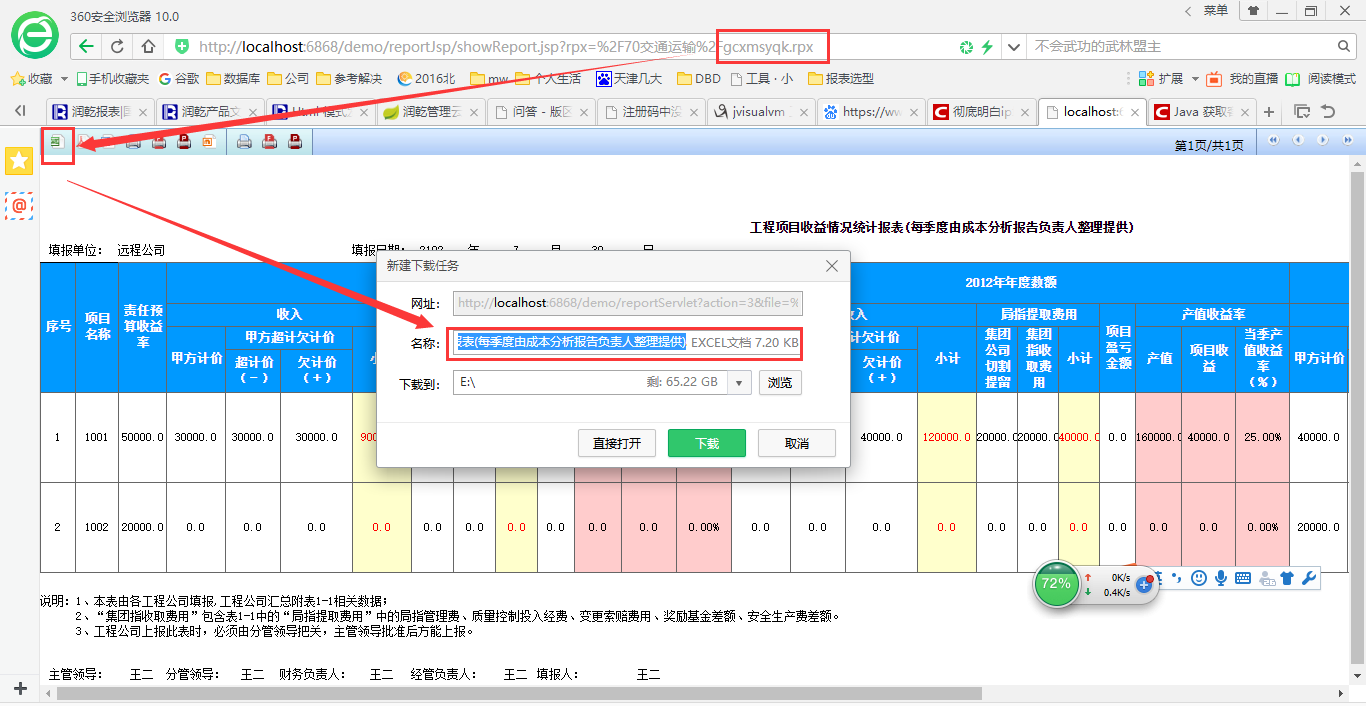This screenshot has height=706, width=1366.
Task: Click the yellow star favorites sidebar icon
Action: tap(19, 160)
